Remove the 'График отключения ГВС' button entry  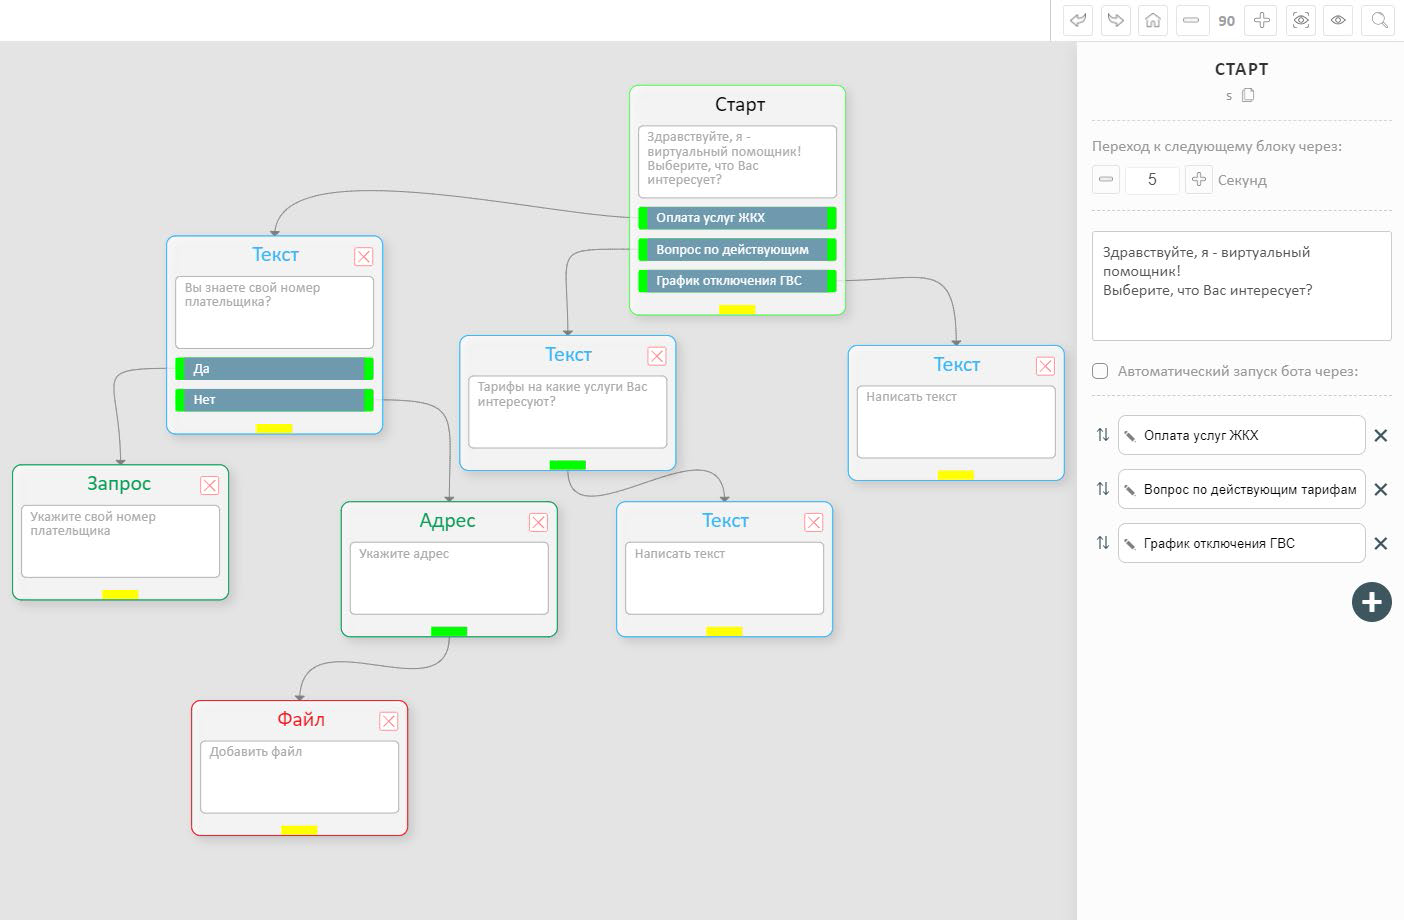click(1380, 544)
